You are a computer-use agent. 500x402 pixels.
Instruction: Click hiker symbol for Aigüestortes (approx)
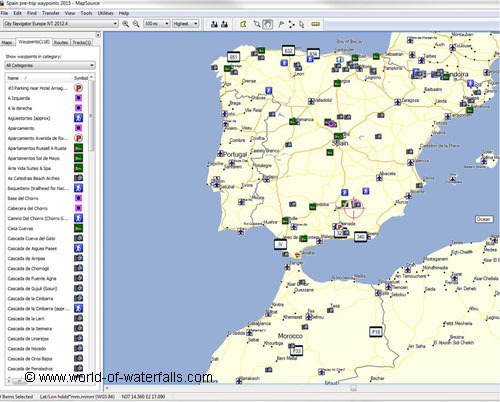pos(78,118)
